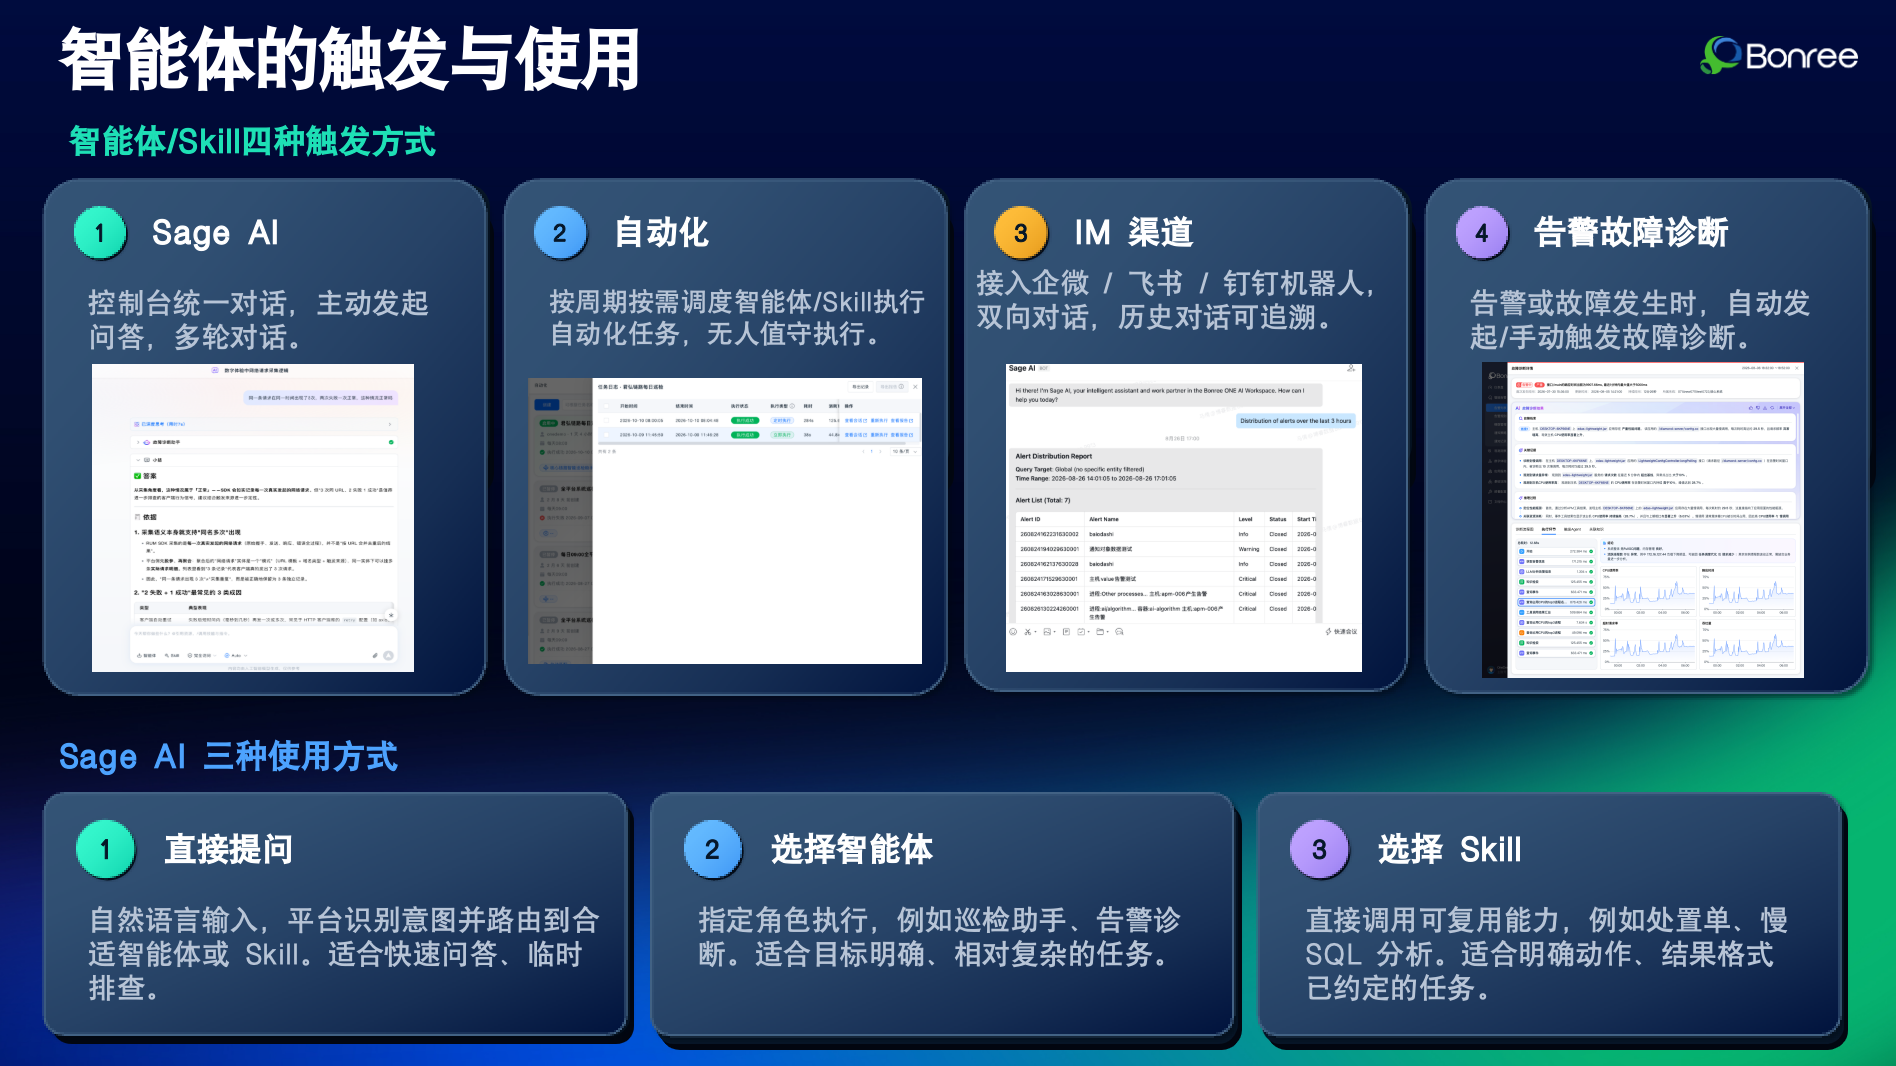
Task: Click the "告警故障诊断" card heading
Action: point(1631,232)
